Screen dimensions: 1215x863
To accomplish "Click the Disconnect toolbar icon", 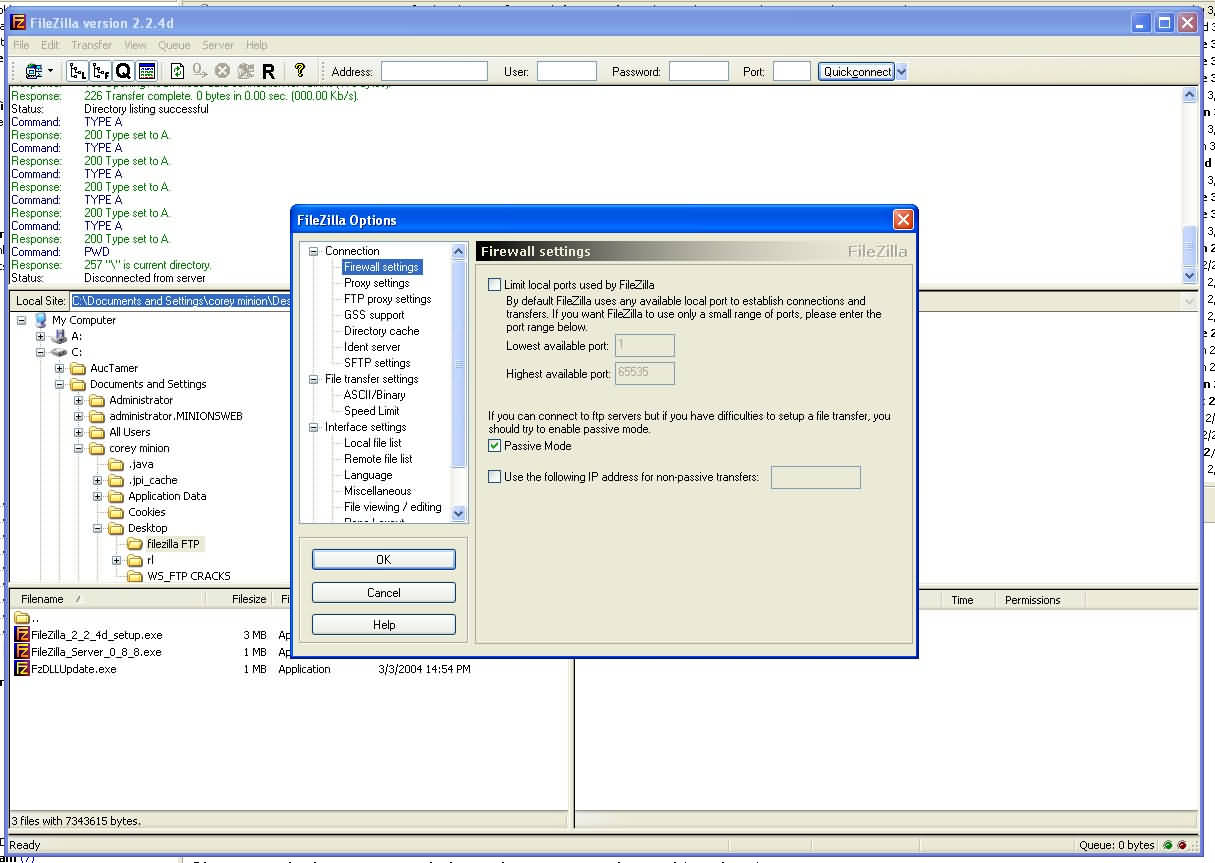I will [x=246, y=71].
